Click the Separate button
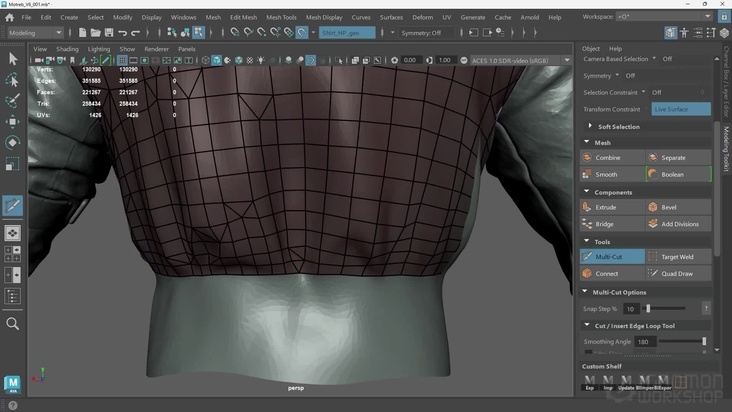The height and width of the screenshot is (412, 732). tap(679, 158)
